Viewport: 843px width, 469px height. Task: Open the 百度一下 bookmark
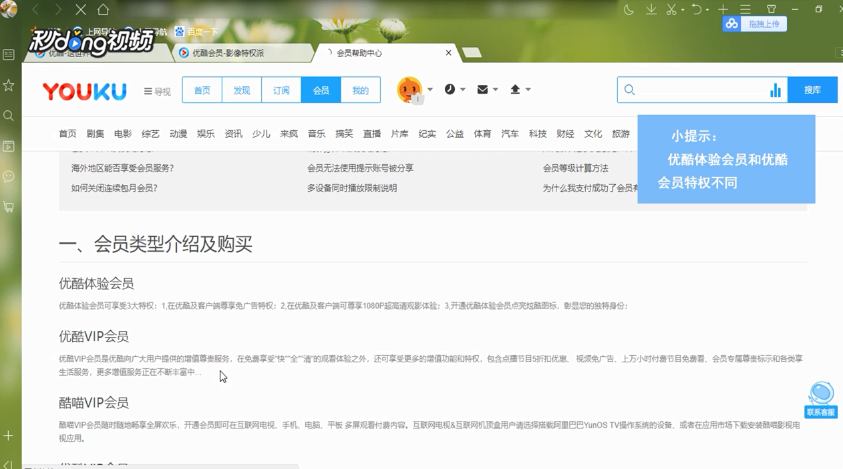197,32
